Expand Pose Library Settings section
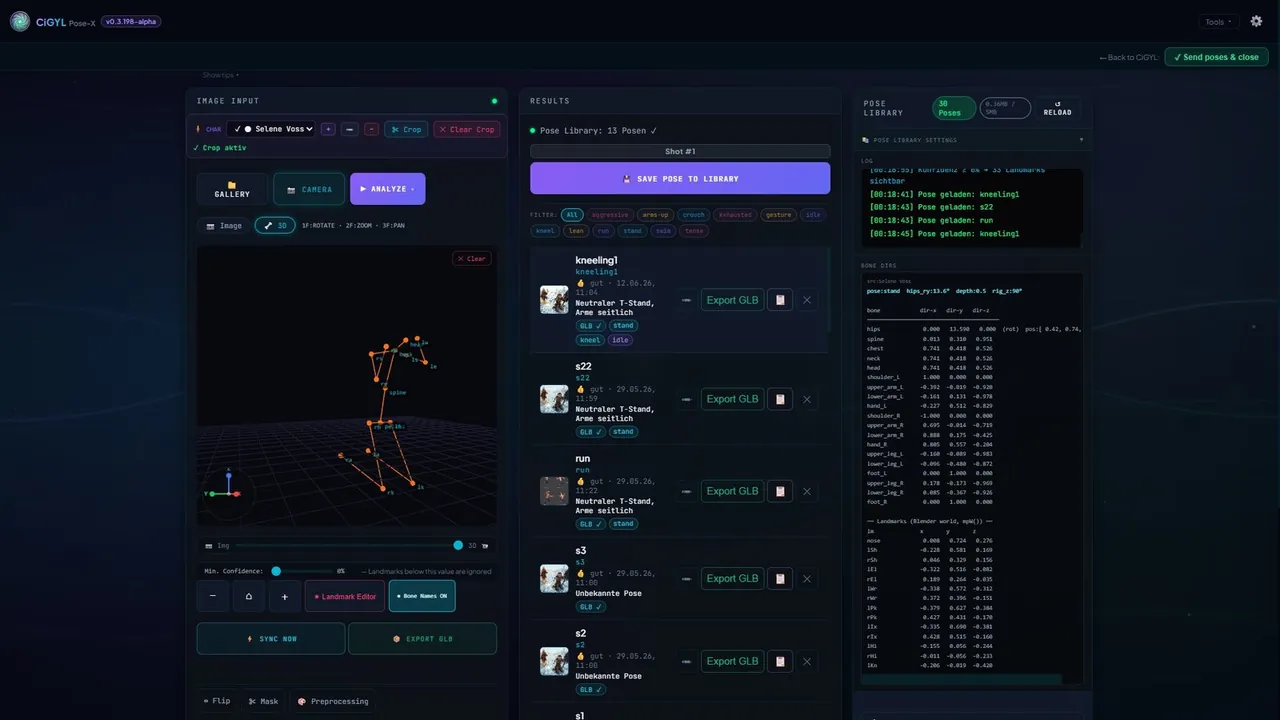The width and height of the screenshot is (1280, 720). point(973,140)
